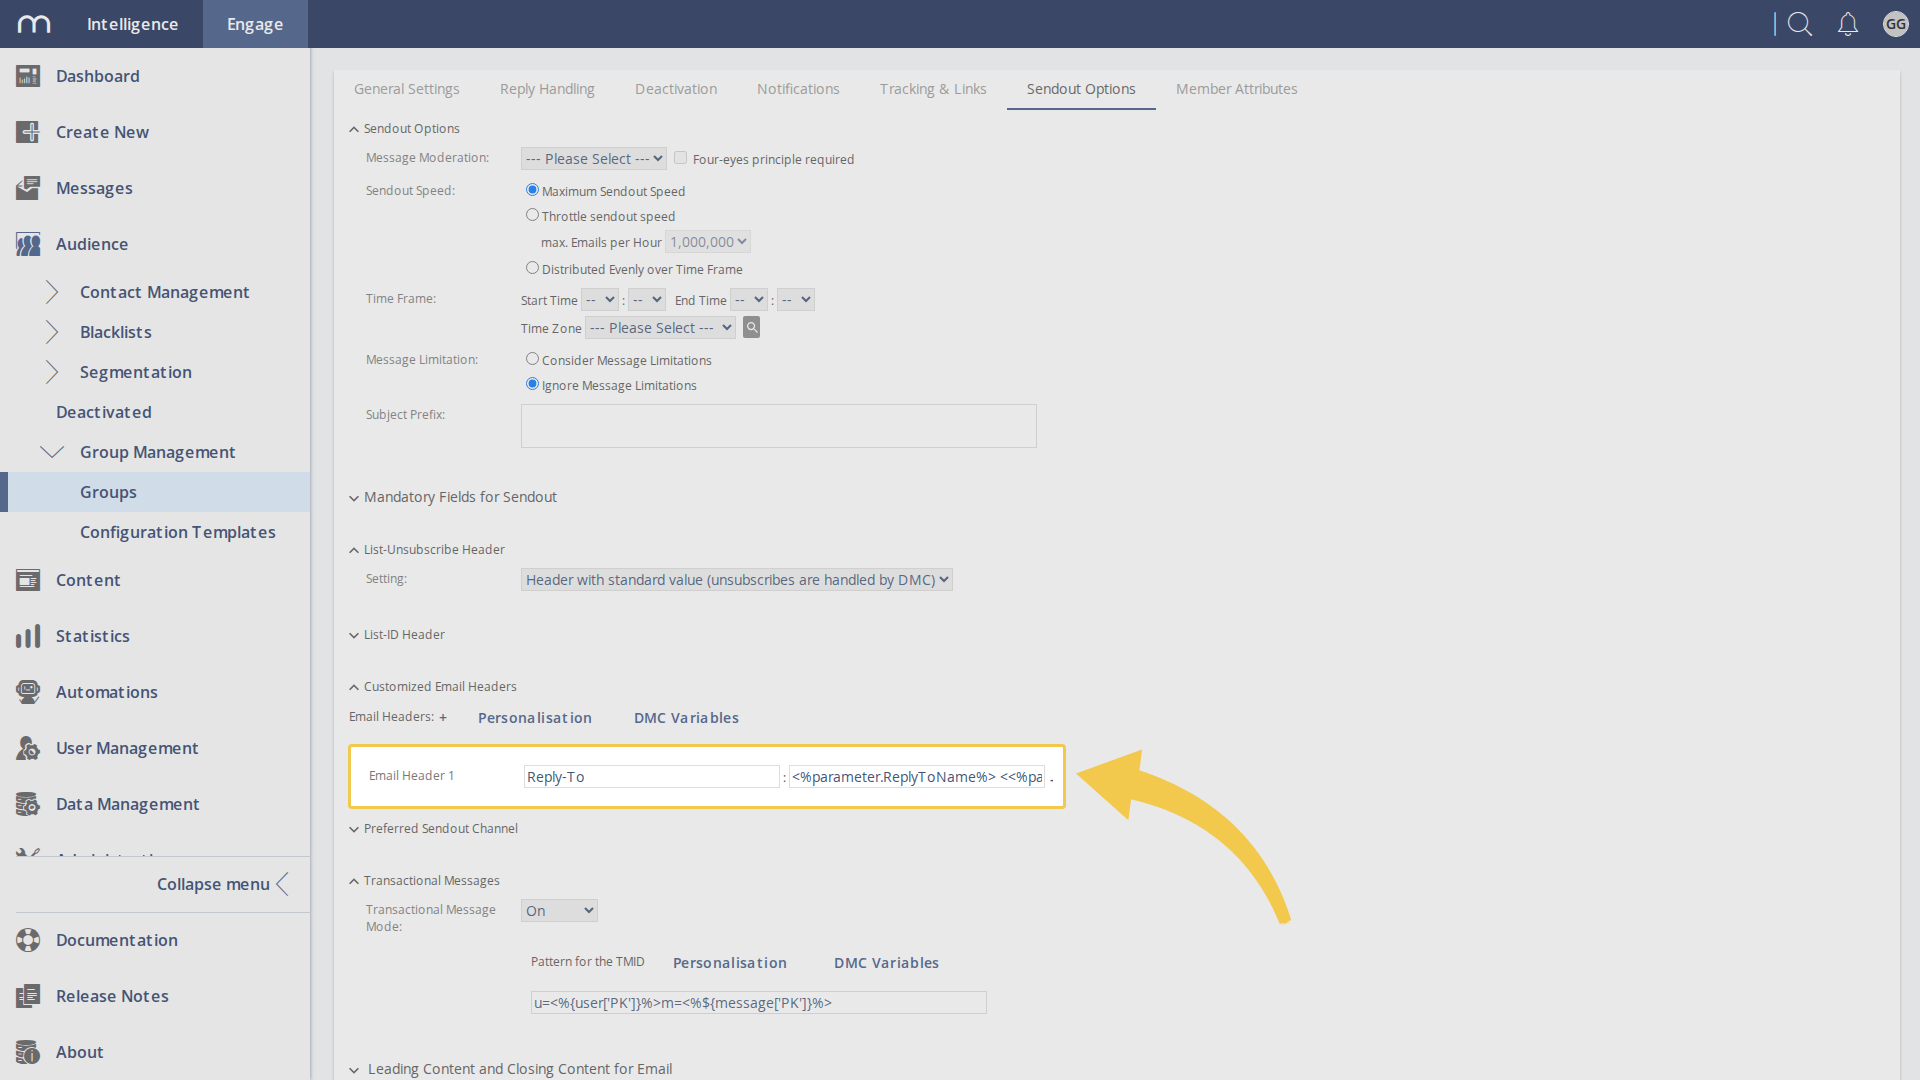Add email header with plus button
1920x1080 pixels.
[x=443, y=717]
